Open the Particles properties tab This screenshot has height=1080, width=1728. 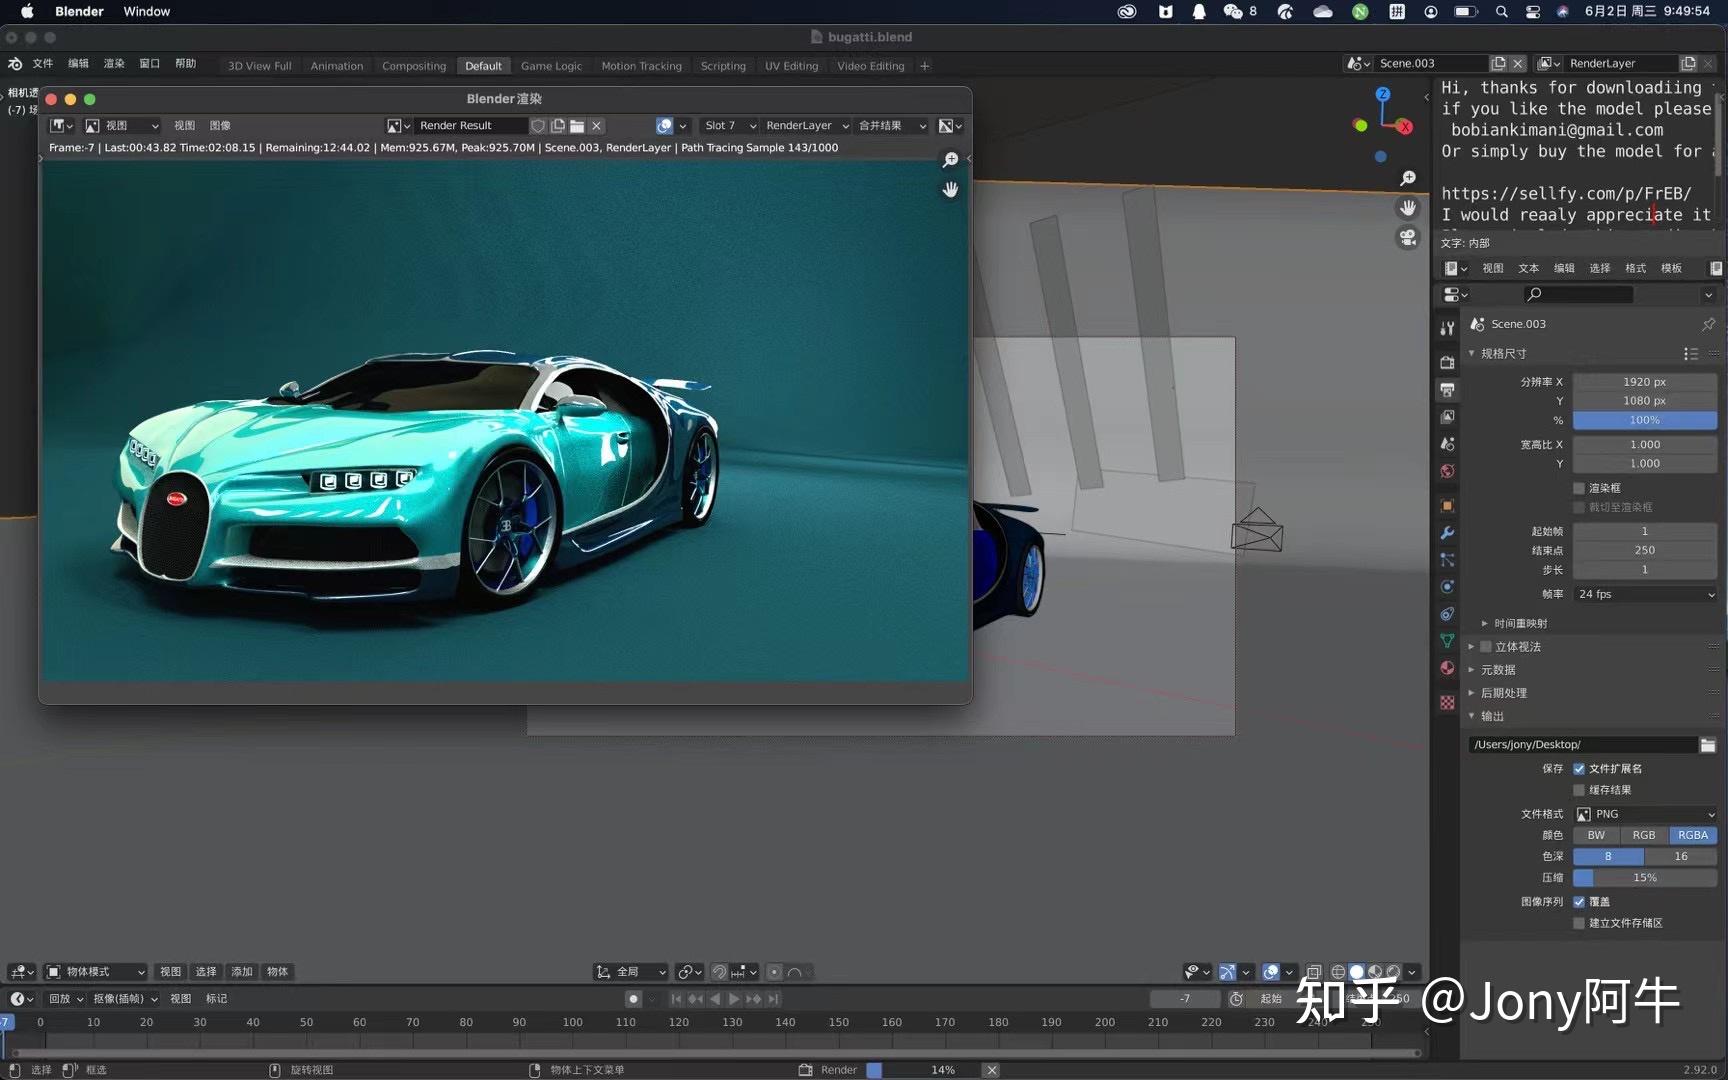(1447, 560)
